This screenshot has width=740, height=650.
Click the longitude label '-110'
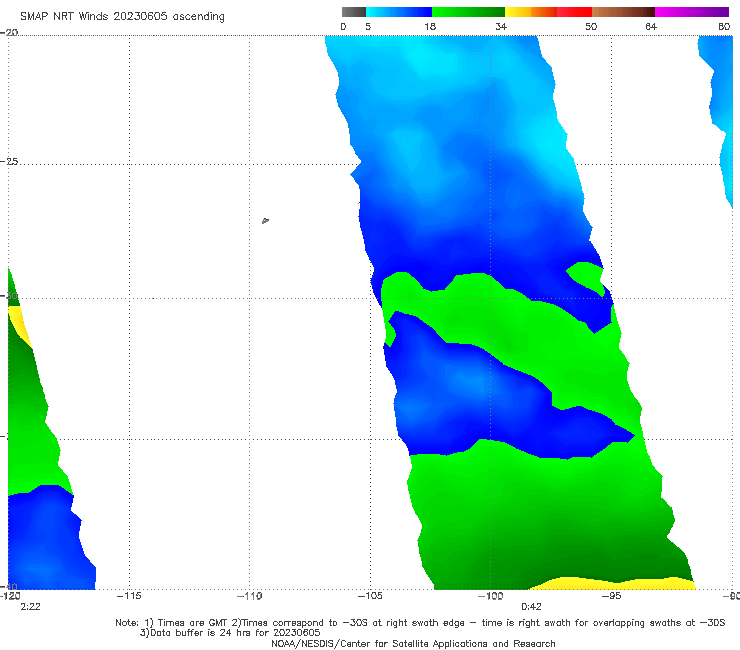250,596
